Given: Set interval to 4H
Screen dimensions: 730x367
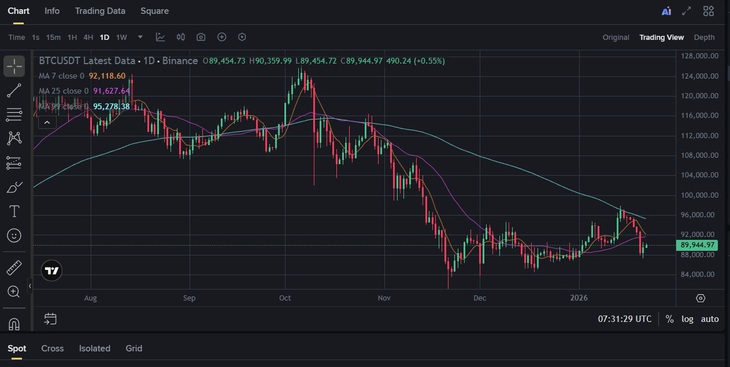Looking at the screenshot, I should point(88,37).
